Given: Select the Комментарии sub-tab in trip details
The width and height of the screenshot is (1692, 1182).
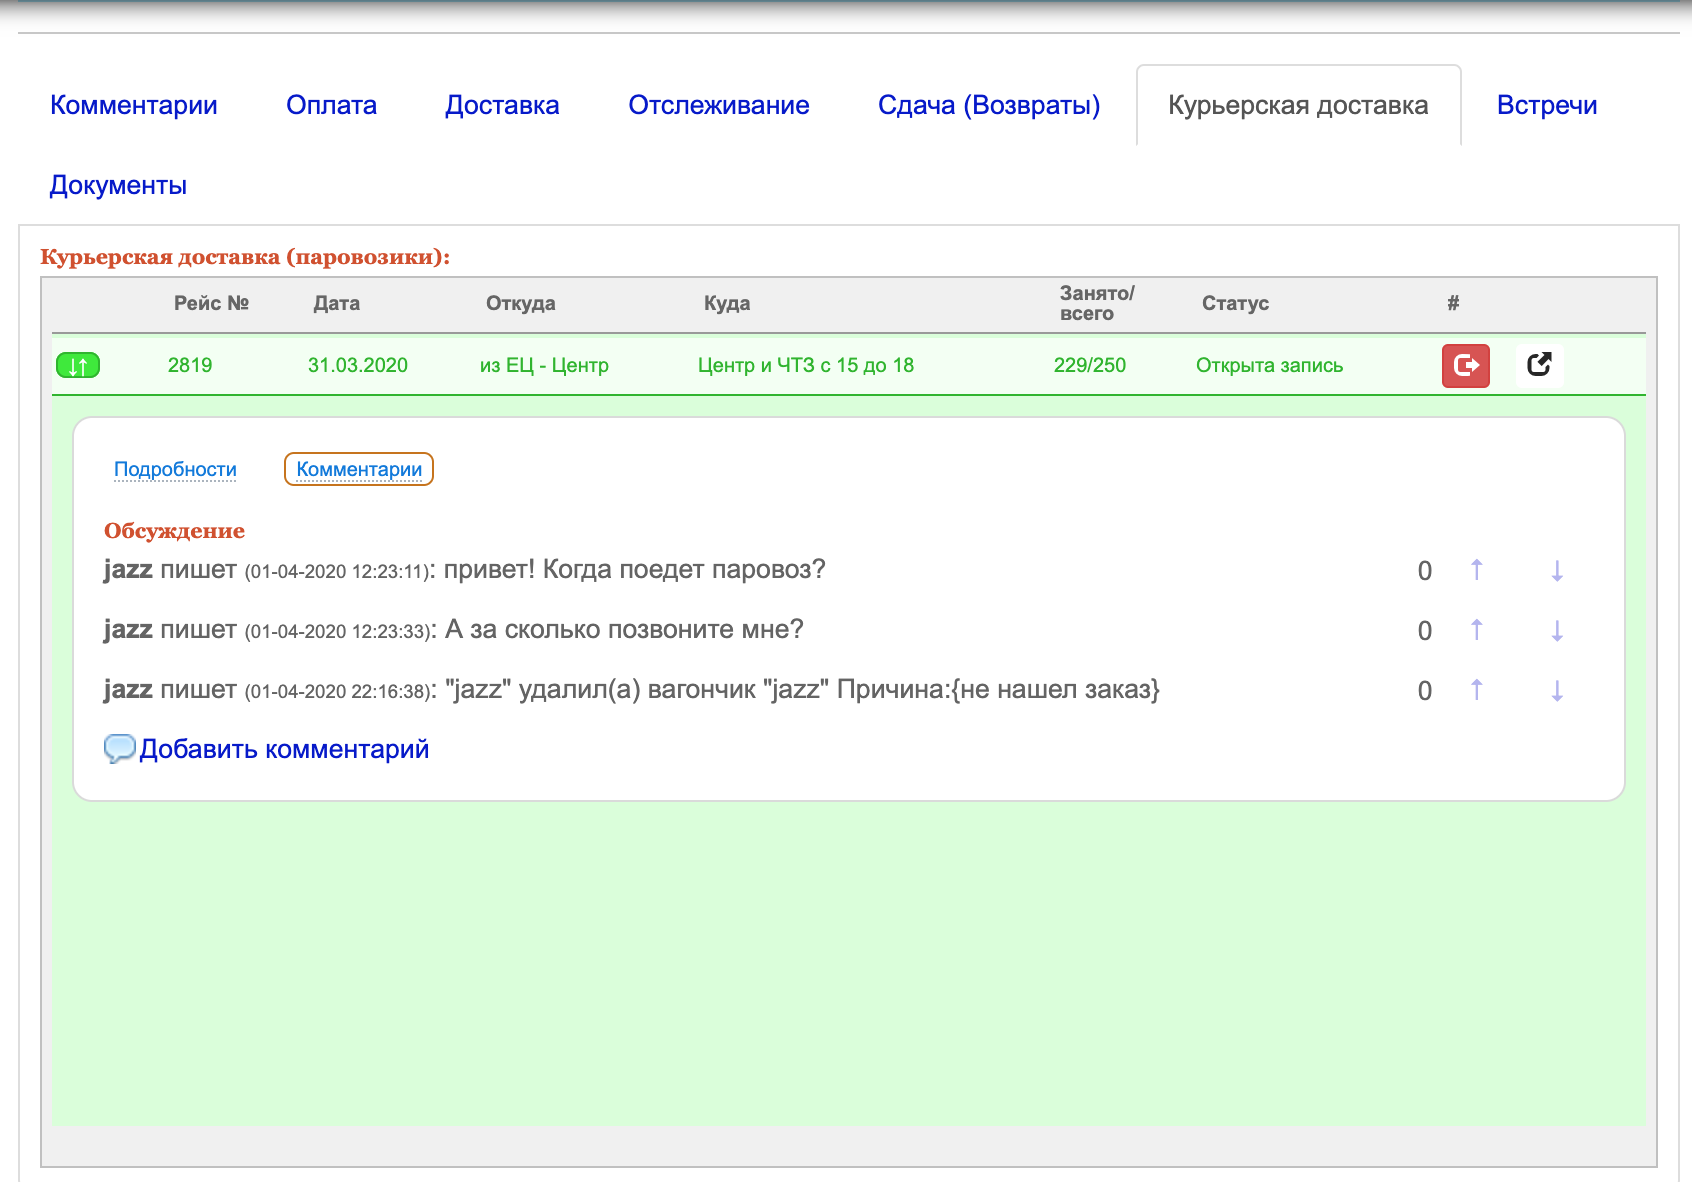Looking at the screenshot, I should coord(359,469).
